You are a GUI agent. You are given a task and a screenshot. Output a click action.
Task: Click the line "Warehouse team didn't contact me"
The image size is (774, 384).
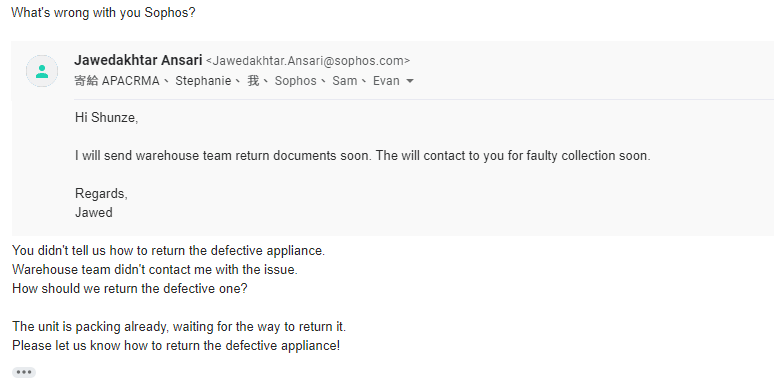point(155,270)
